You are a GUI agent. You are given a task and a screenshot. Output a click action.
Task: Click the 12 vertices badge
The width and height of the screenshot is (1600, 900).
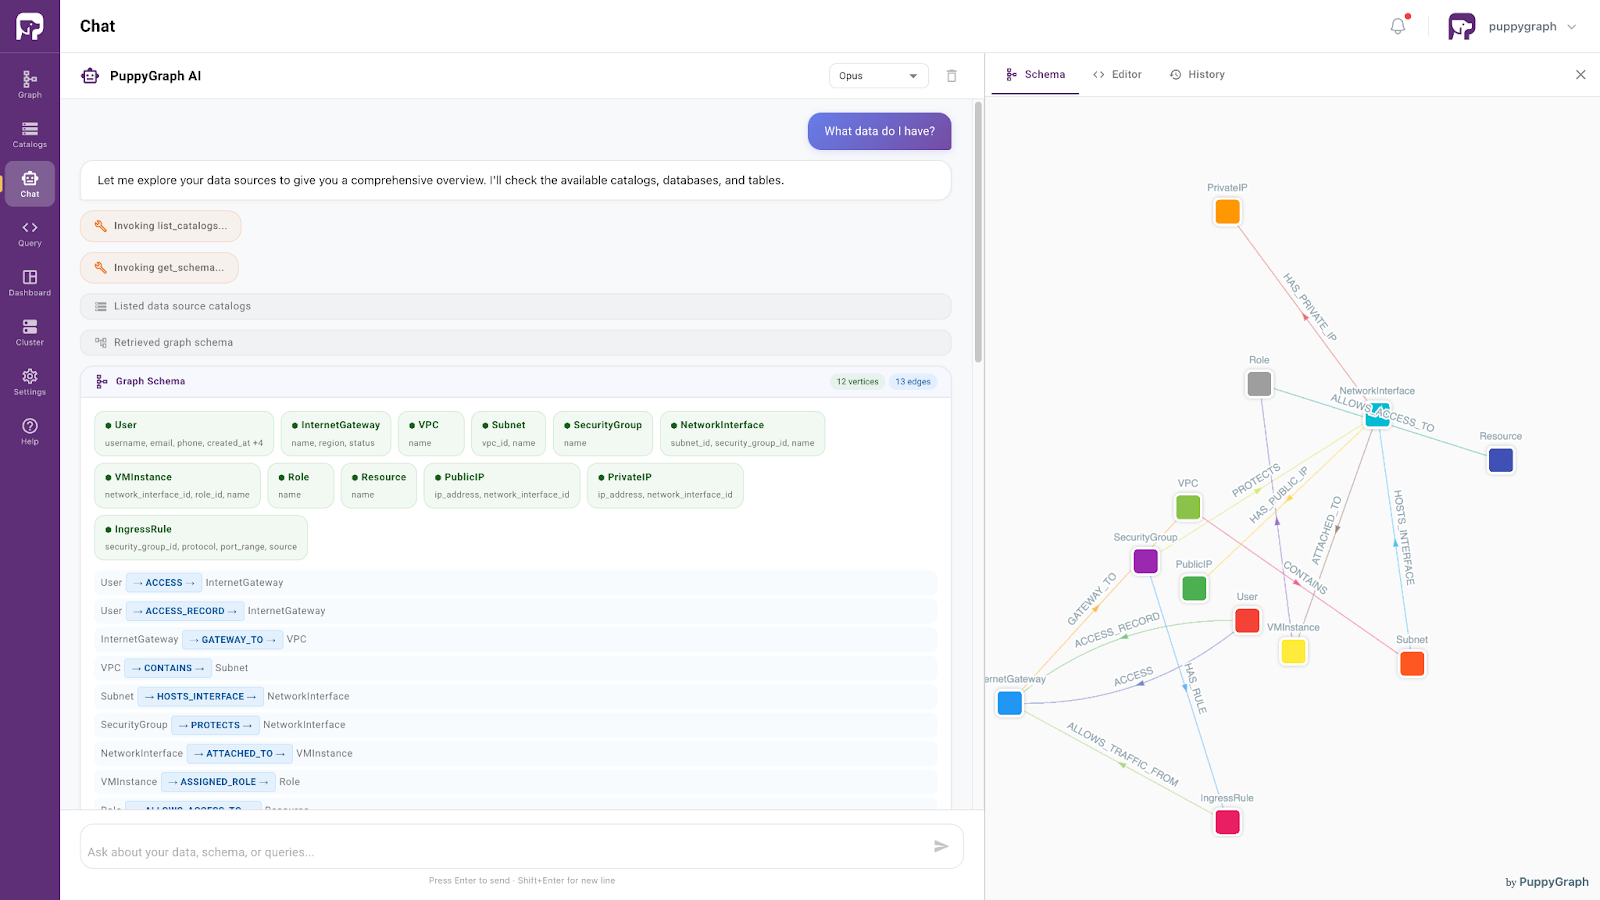pos(858,382)
